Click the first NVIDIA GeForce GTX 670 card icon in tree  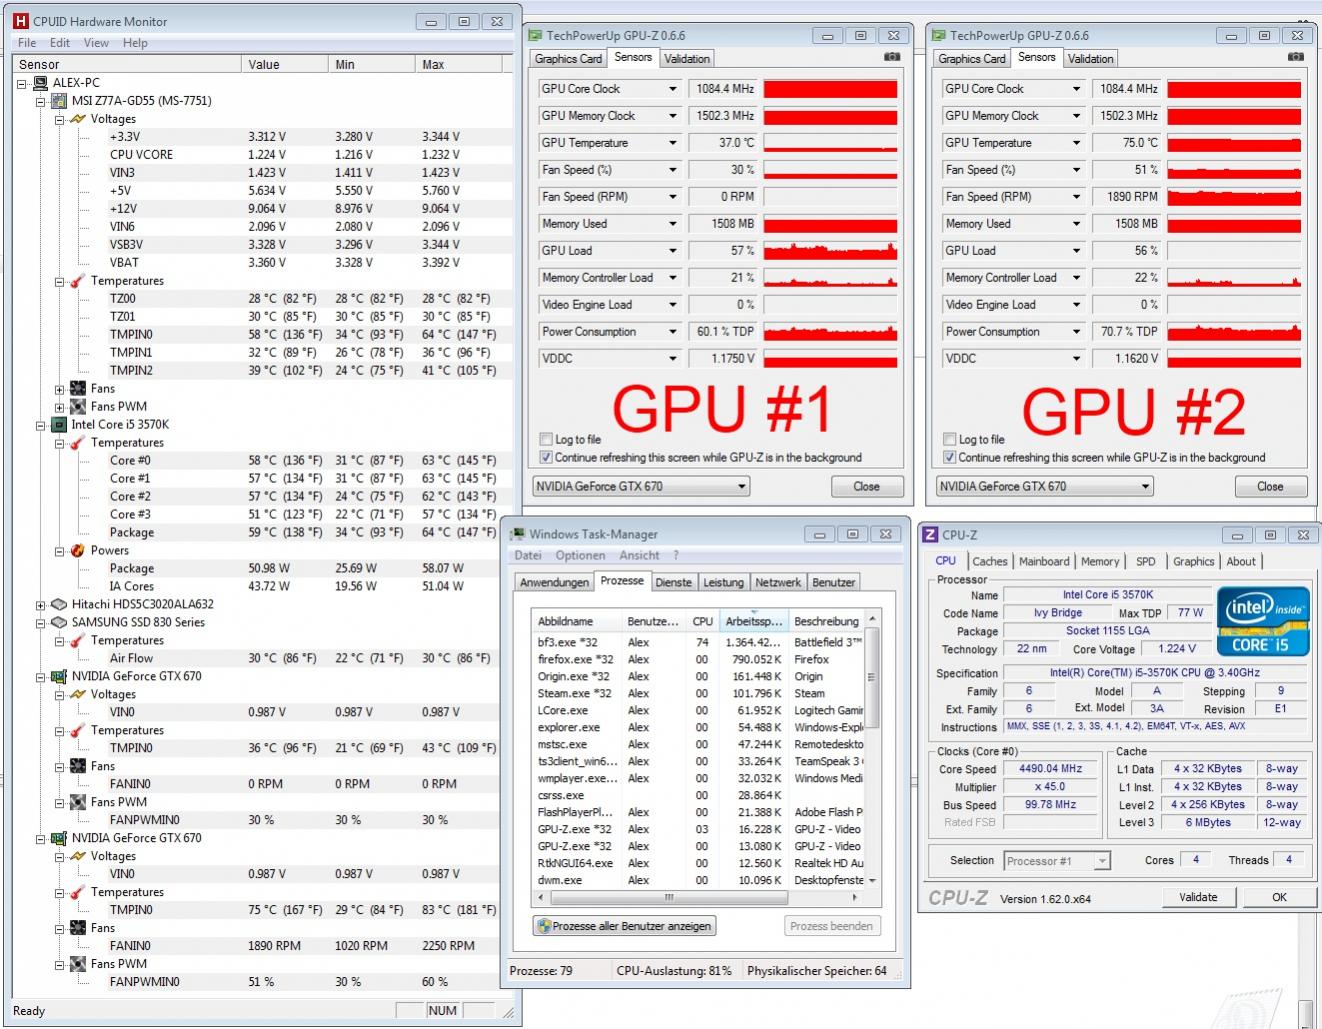[x=59, y=676]
